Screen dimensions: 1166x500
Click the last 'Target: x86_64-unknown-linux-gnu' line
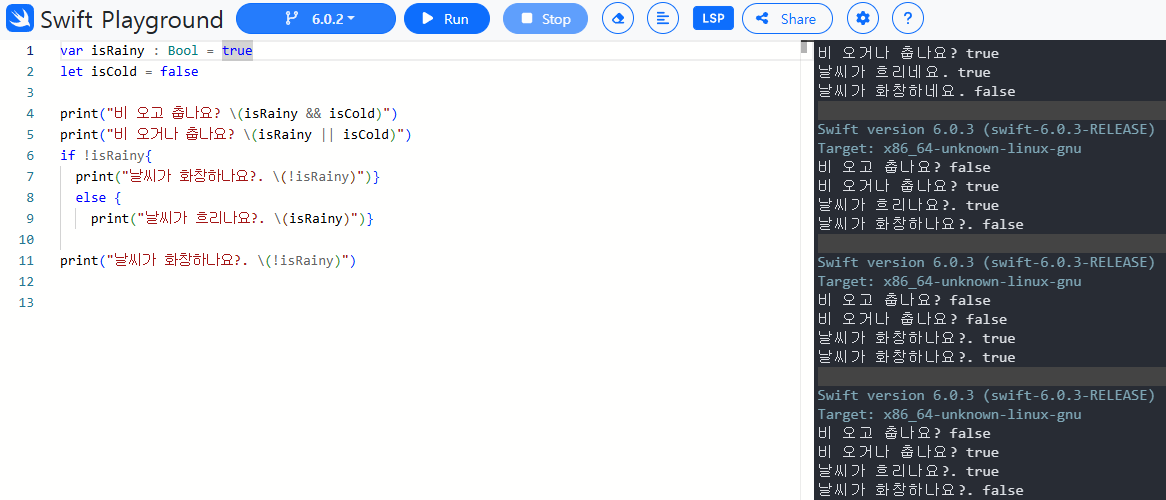coord(950,414)
